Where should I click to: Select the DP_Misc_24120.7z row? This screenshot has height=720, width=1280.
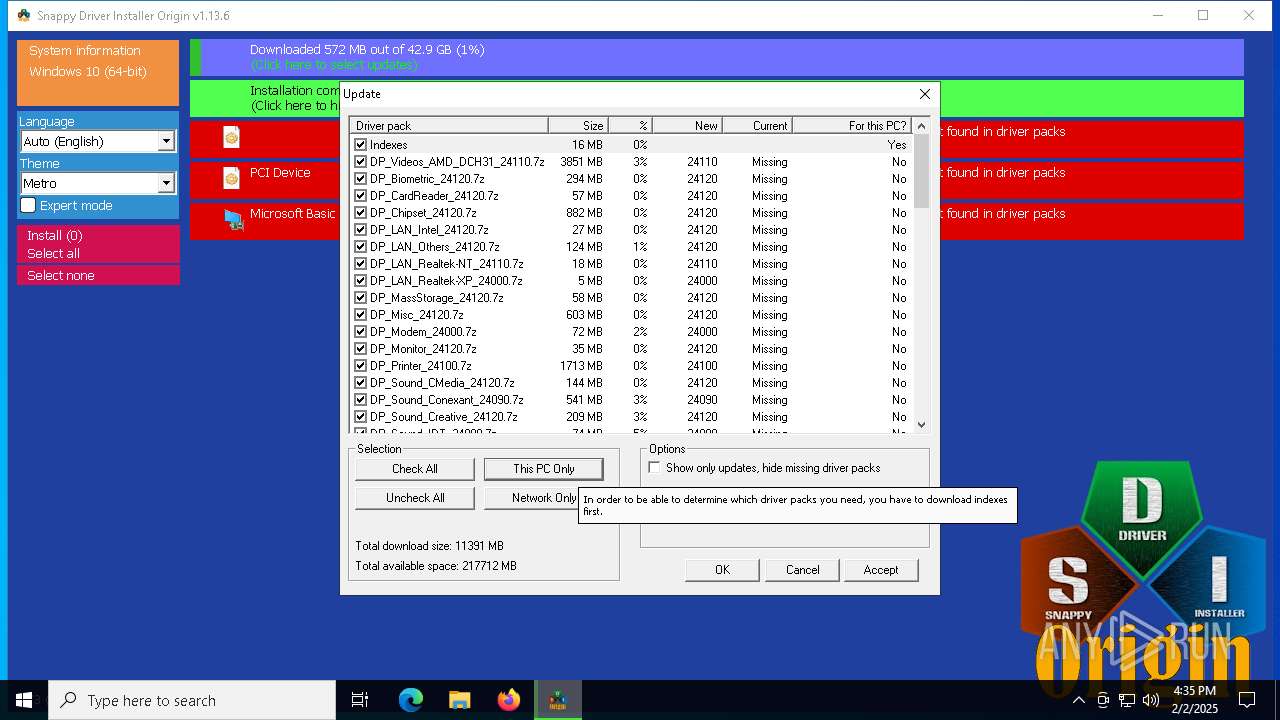[631, 315]
